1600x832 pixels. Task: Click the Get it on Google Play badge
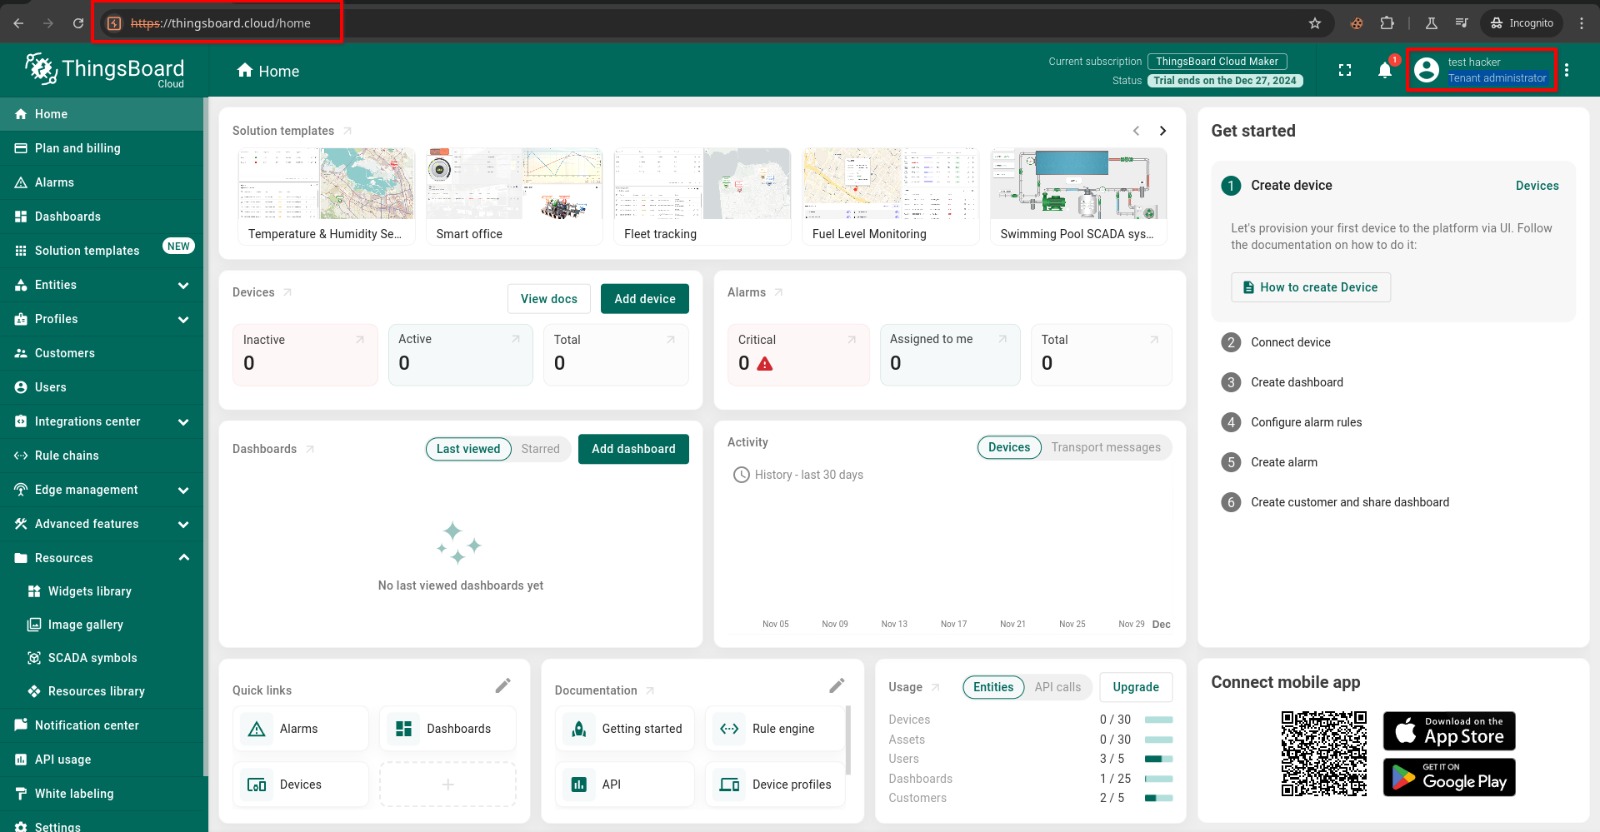(x=1449, y=777)
